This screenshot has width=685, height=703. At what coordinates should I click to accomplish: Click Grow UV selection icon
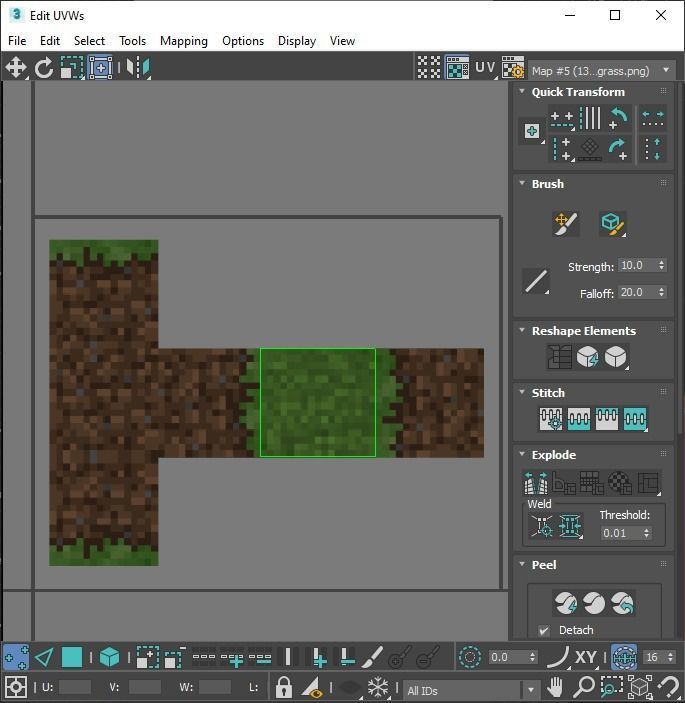tap(147, 657)
